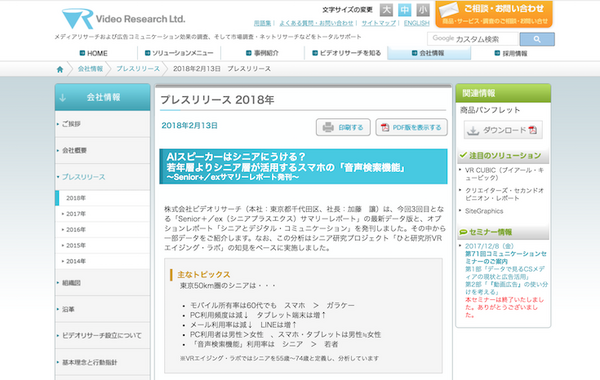The width and height of the screenshot is (600, 380).
Task: Select 2015年 press releases
Action: [103, 245]
